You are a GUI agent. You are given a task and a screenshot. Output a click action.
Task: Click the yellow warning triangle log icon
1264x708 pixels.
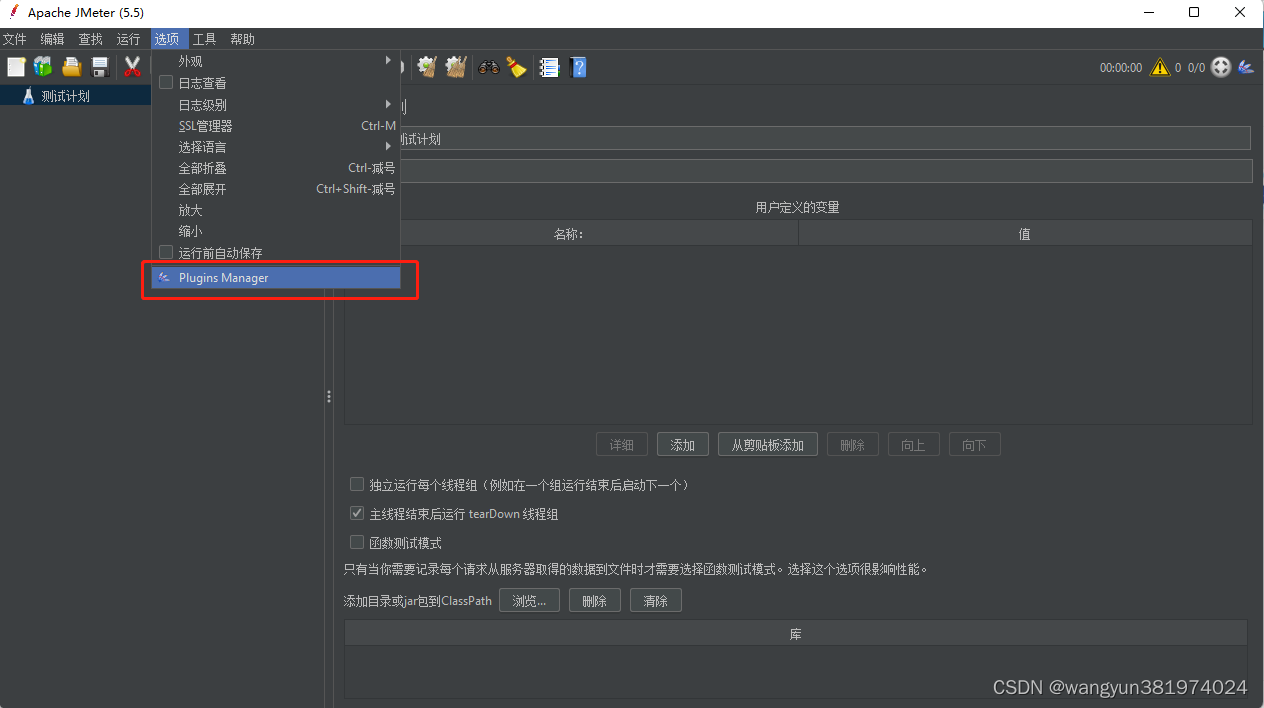tap(1160, 67)
